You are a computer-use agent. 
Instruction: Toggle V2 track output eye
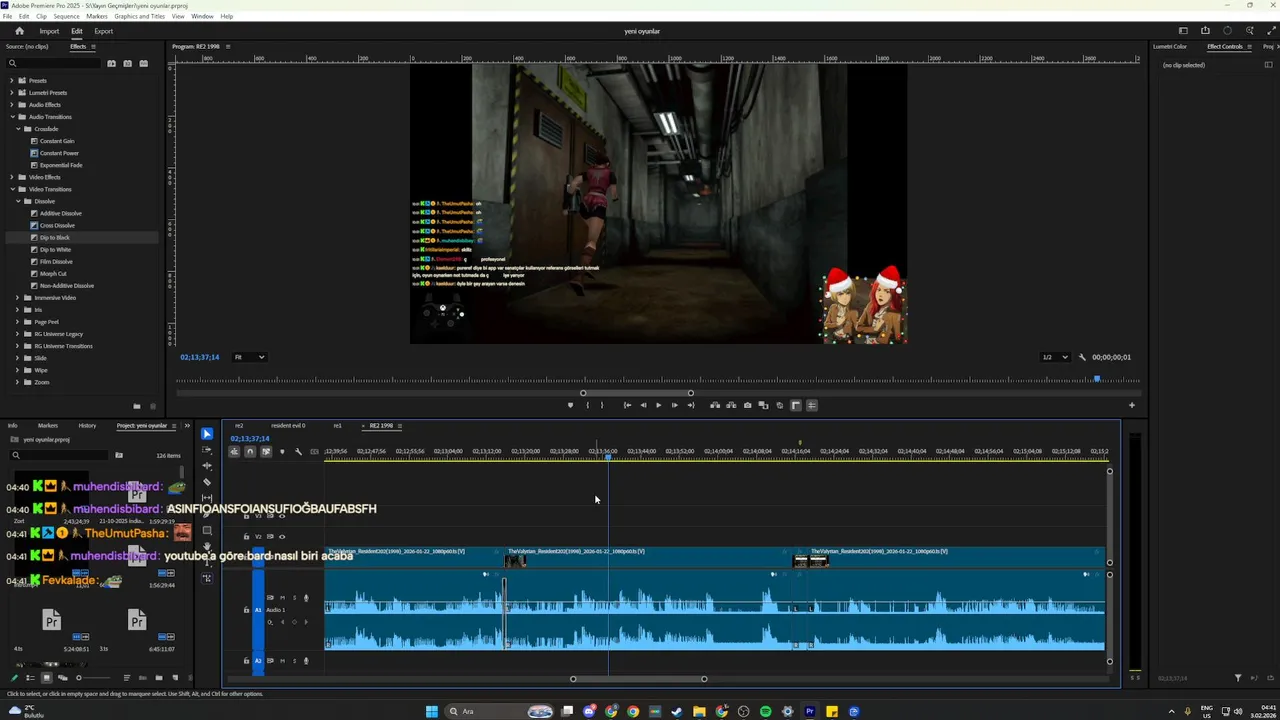[282, 537]
